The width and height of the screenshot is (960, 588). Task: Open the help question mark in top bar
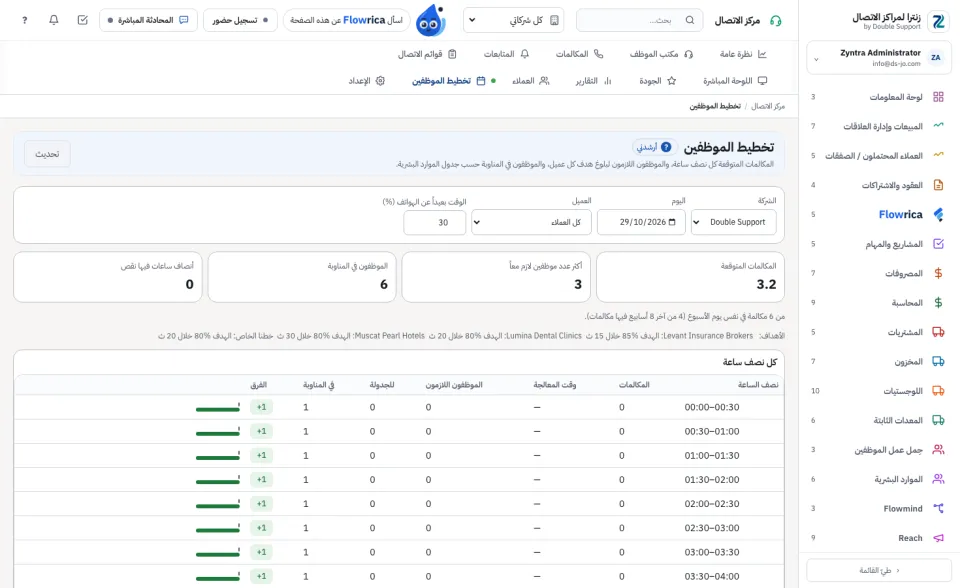point(24,20)
